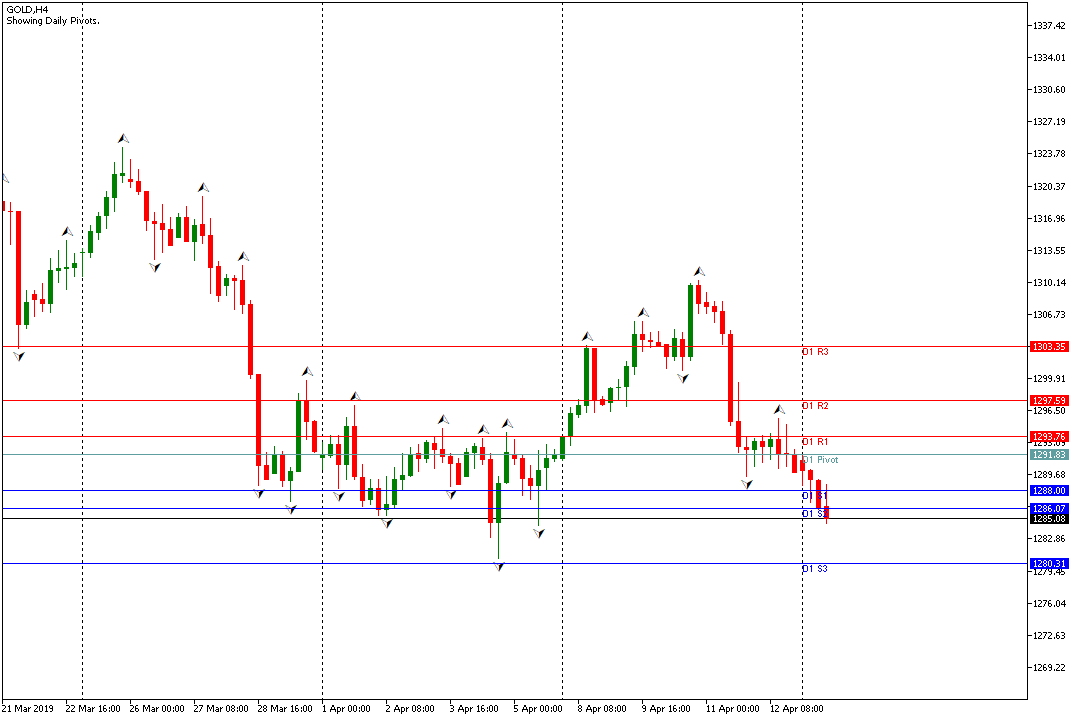Image resolution: width=1080 pixels, height=720 pixels.
Task: Click the 1 Apr 00:00 date on time axis
Action: (346, 709)
